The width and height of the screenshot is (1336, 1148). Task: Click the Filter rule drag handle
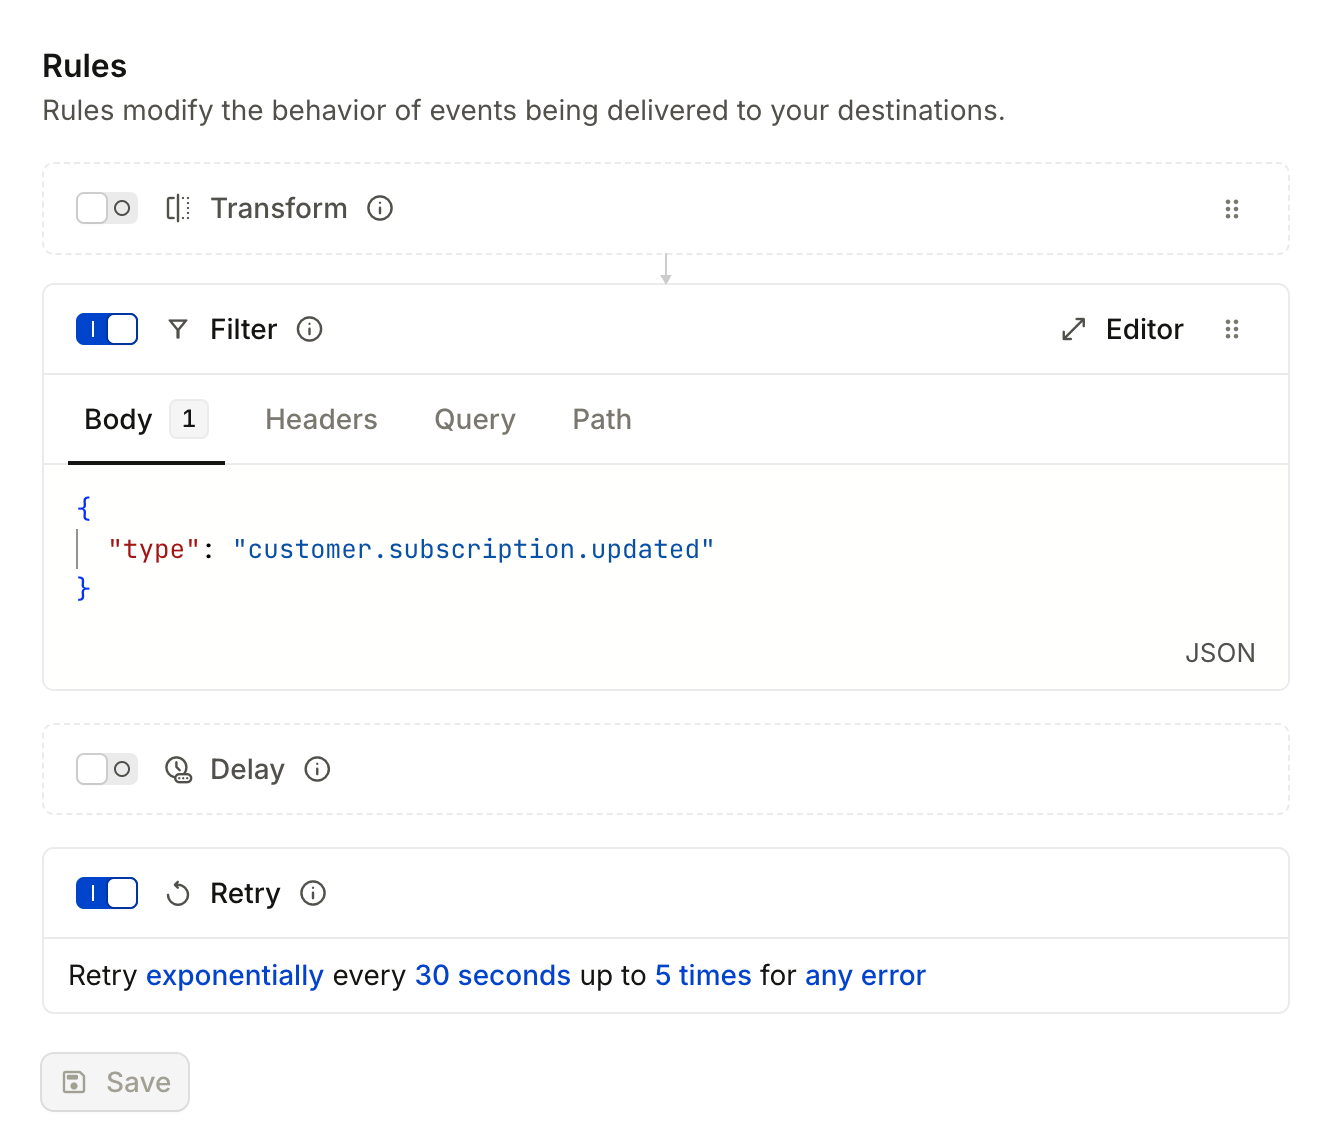click(1232, 329)
